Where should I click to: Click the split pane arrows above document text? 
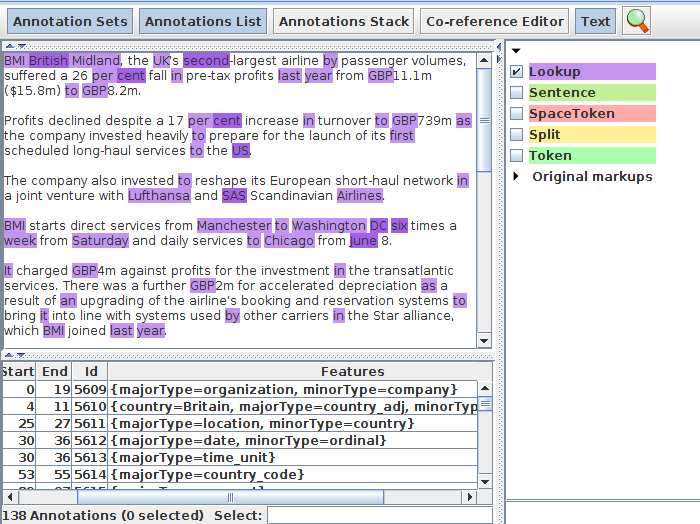tap(10, 46)
